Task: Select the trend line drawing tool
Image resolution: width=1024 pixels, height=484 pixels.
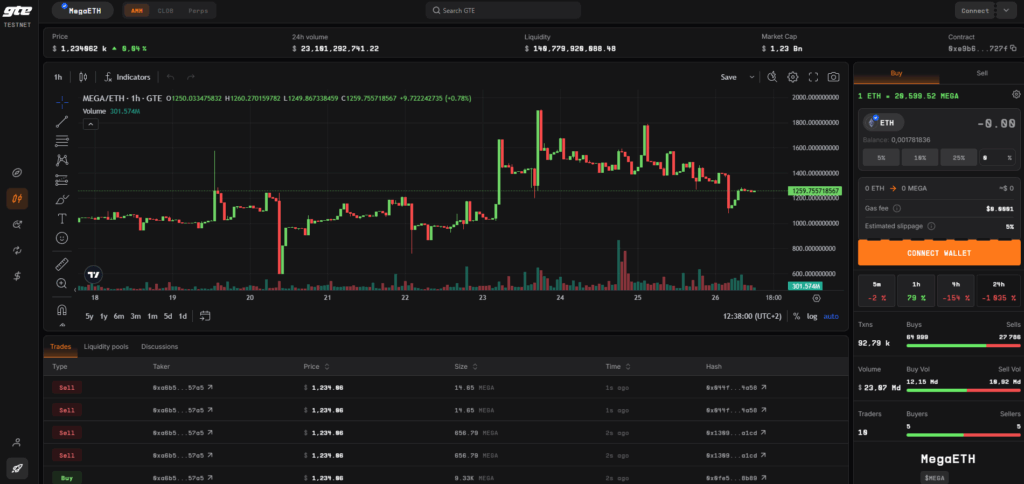Action: tap(62, 121)
